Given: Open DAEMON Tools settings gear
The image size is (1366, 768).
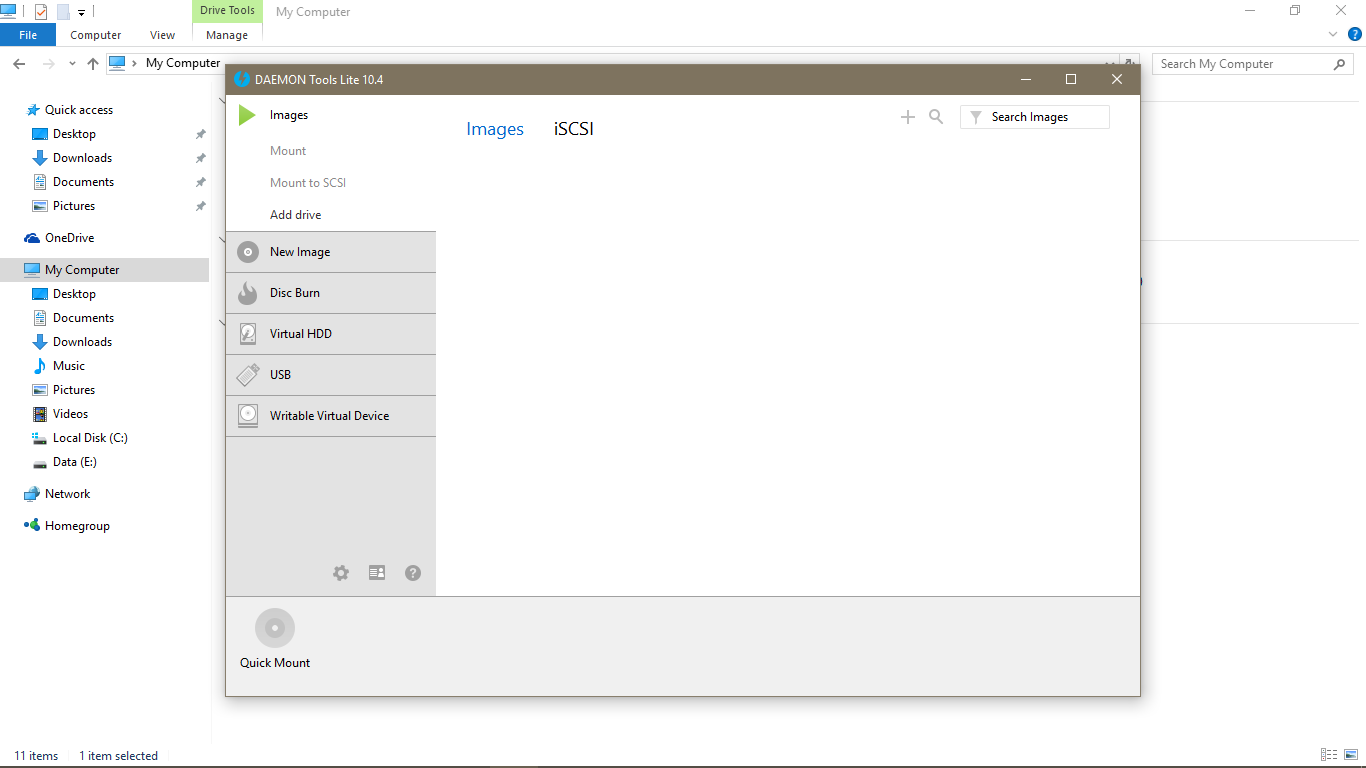Looking at the screenshot, I should [341, 573].
